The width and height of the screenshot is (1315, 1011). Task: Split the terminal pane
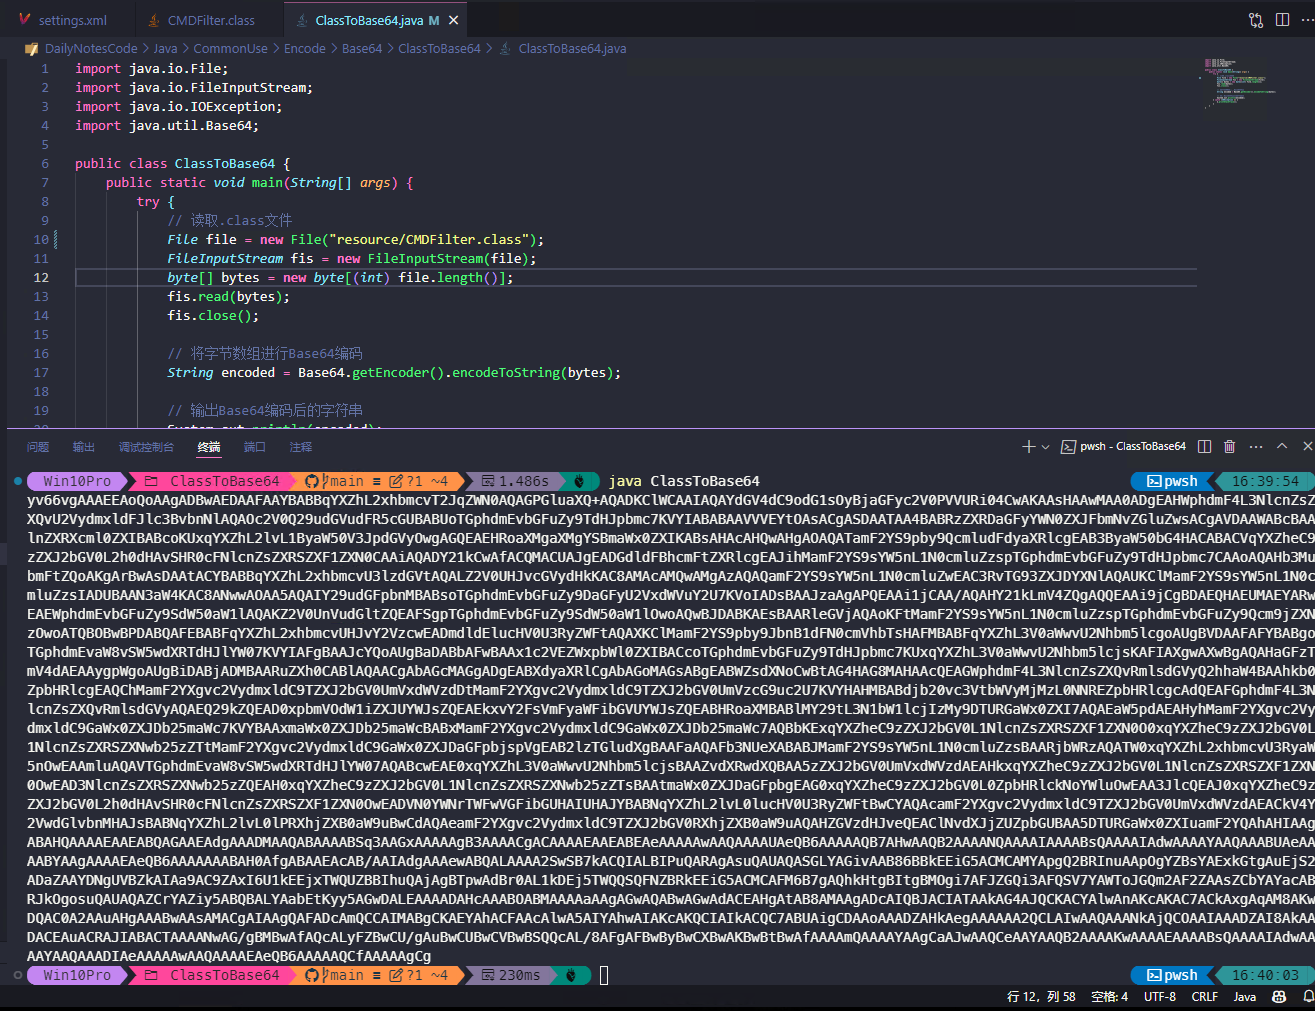[x=1204, y=446]
